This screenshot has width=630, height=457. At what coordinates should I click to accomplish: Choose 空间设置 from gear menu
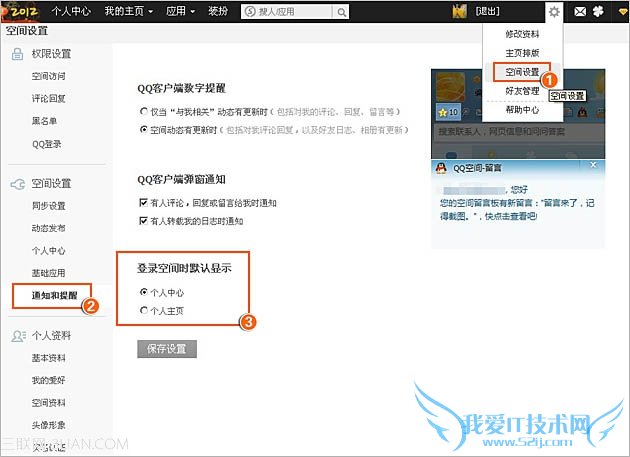(522, 72)
